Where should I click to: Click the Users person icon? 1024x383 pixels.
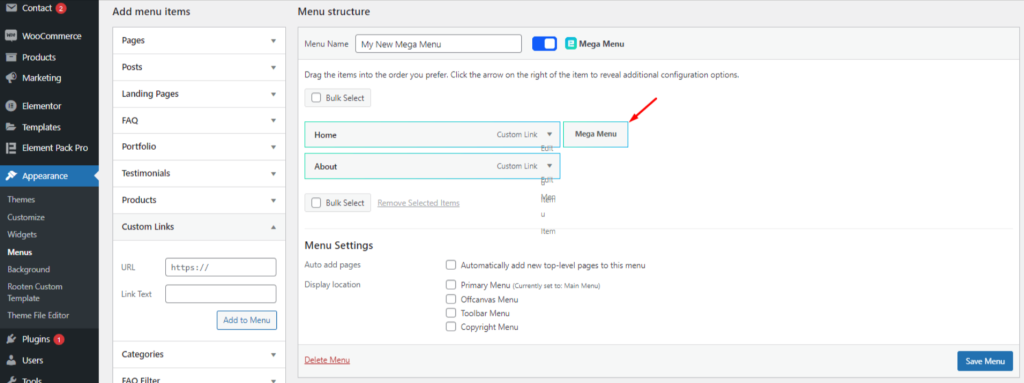coord(10,360)
